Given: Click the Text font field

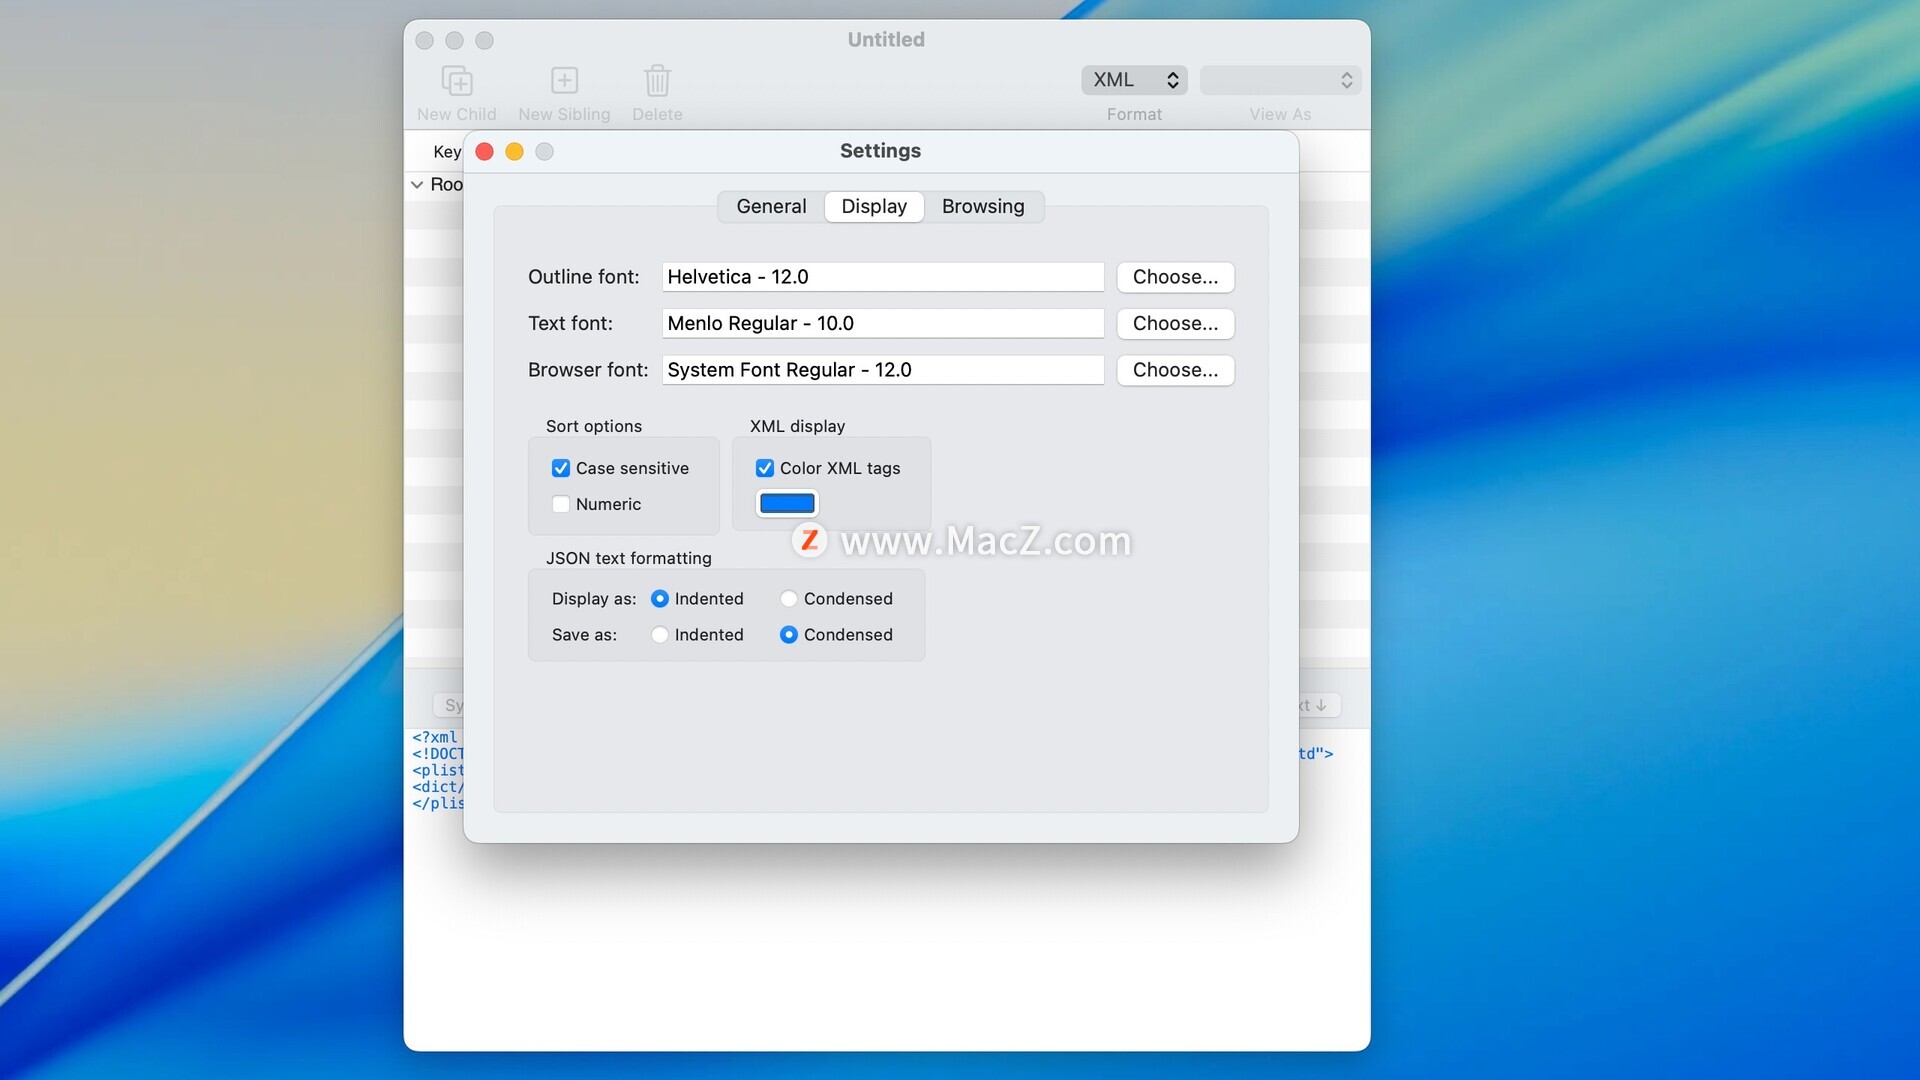Looking at the screenshot, I should pyautogui.click(x=882, y=324).
